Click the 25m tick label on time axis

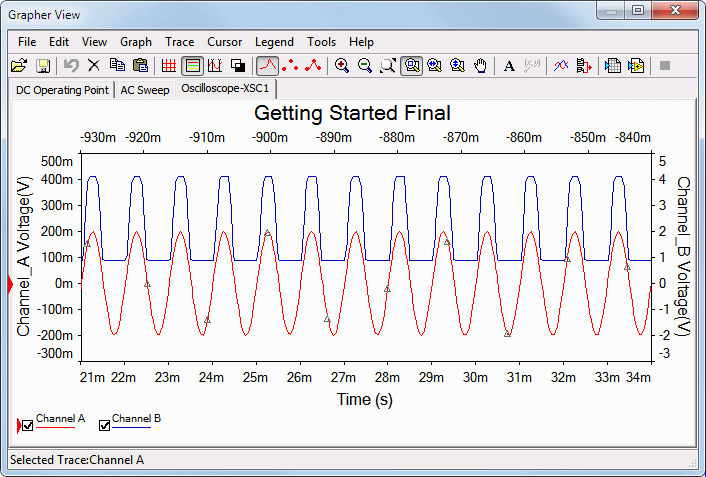[255, 377]
